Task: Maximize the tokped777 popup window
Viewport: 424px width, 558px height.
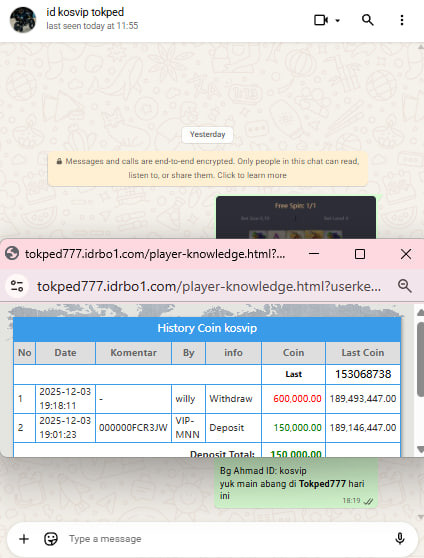Action: [x=360, y=254]
